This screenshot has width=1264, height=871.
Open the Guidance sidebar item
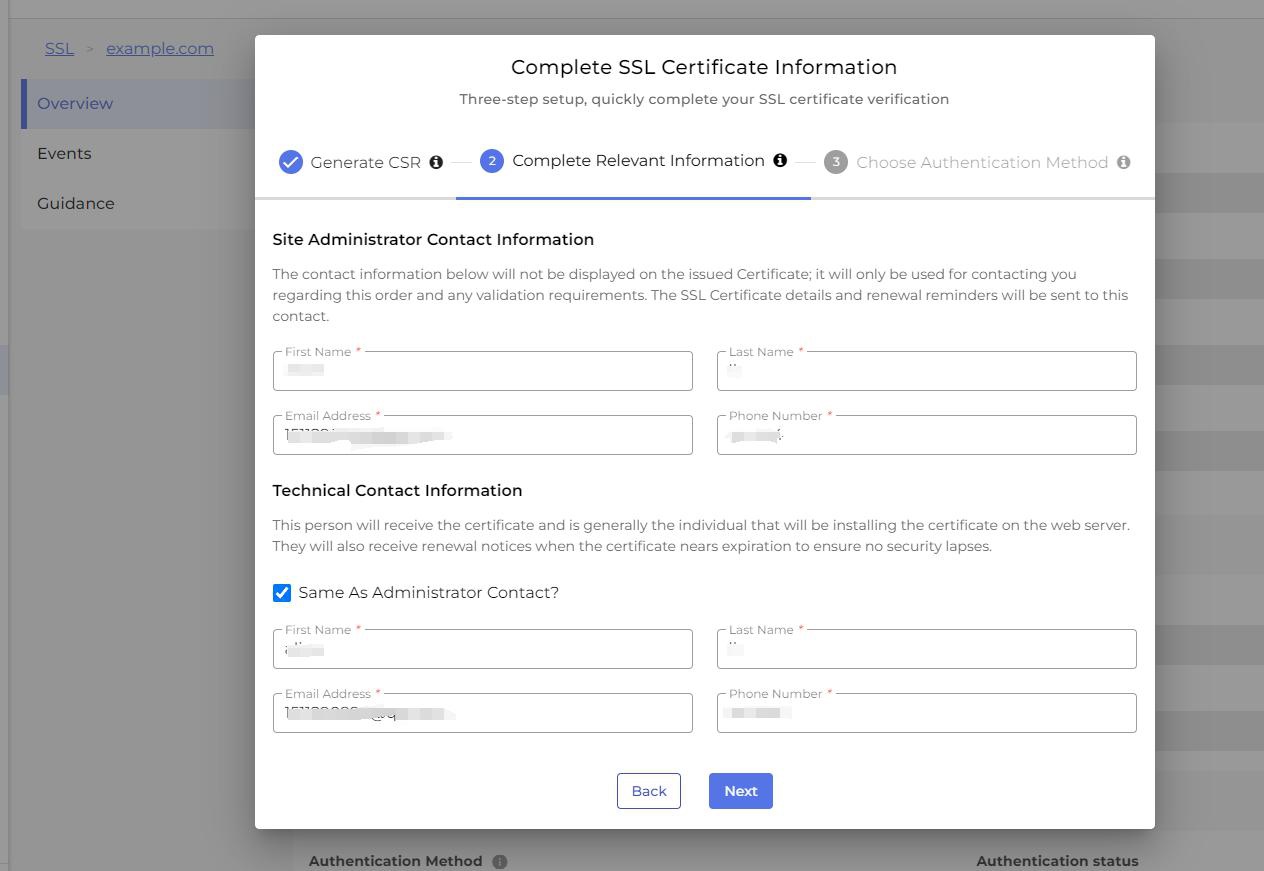pyautogui.click(x=138, y=204)
